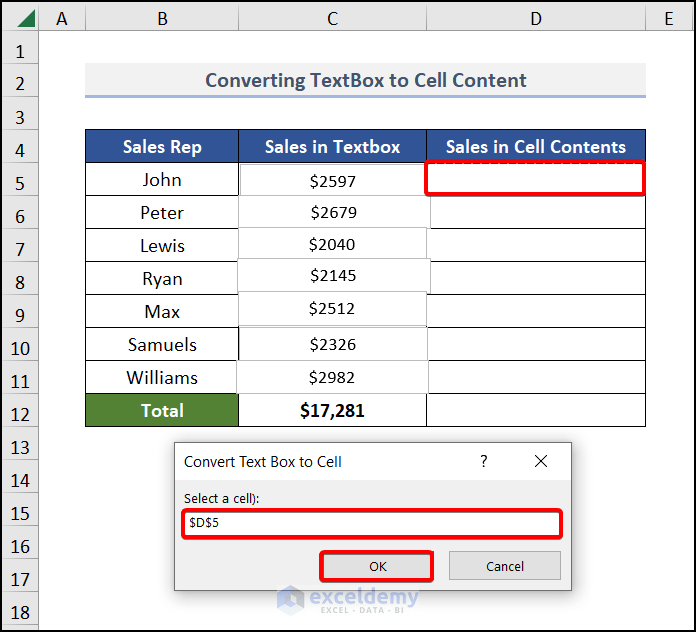Screen dimensions: 696x632
Task: Select column D header
Action: 536,19
